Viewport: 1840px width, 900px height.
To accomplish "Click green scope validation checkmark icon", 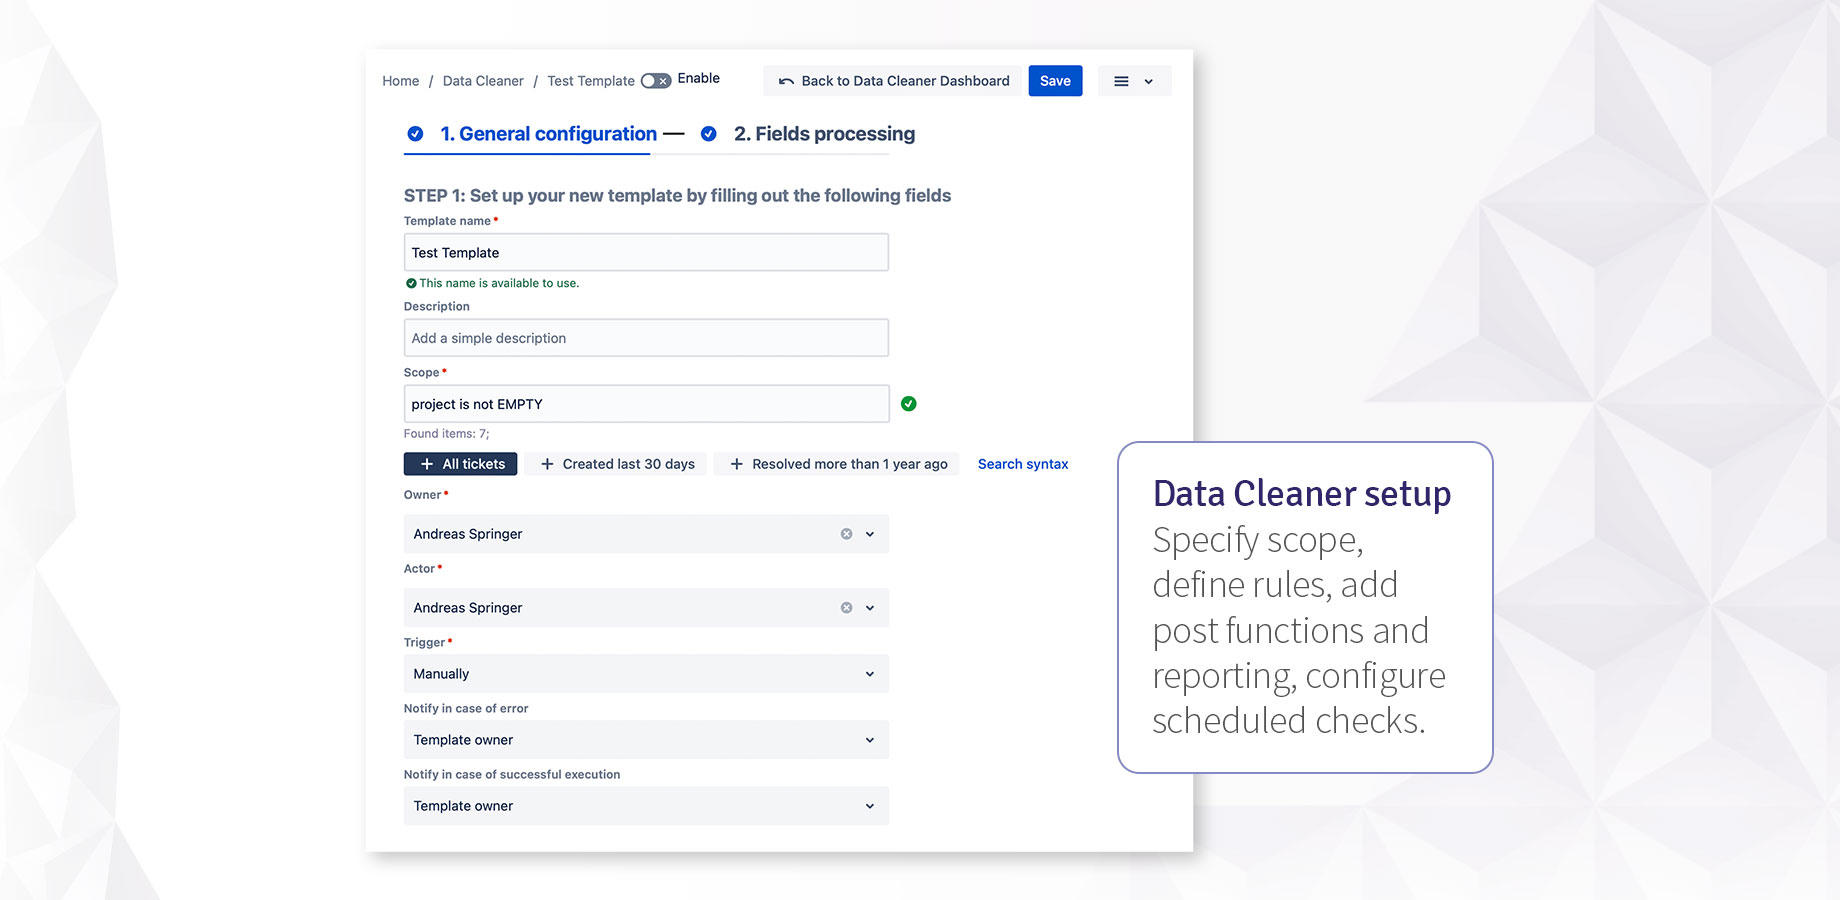I will pos(908,404).
